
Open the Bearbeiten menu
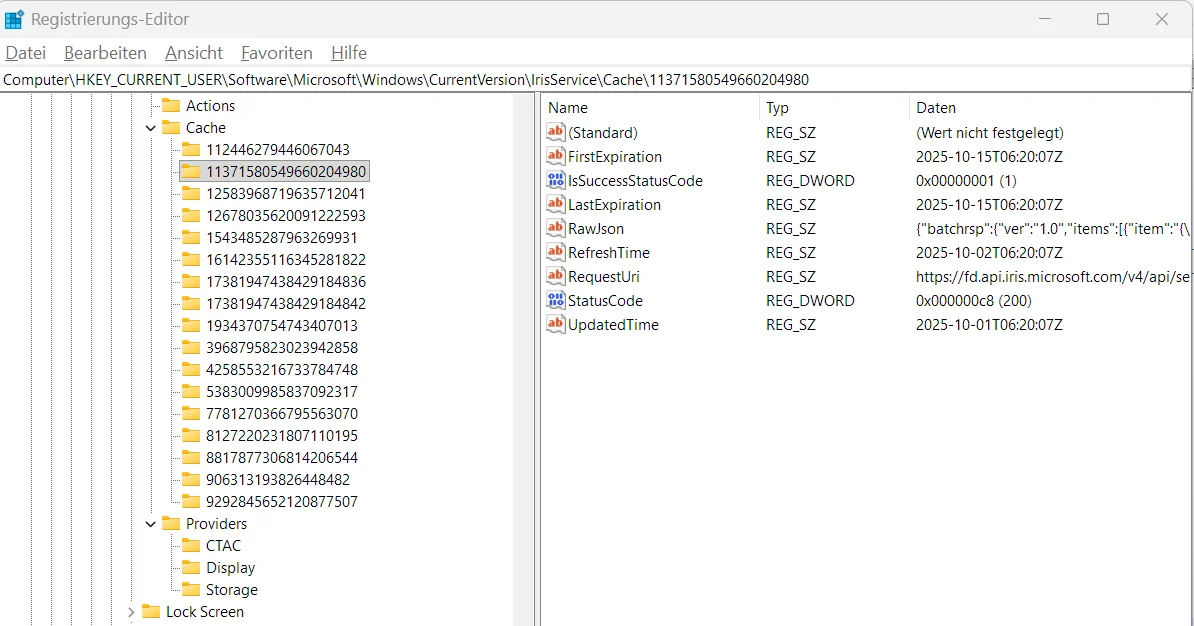[x=105, y=53]
